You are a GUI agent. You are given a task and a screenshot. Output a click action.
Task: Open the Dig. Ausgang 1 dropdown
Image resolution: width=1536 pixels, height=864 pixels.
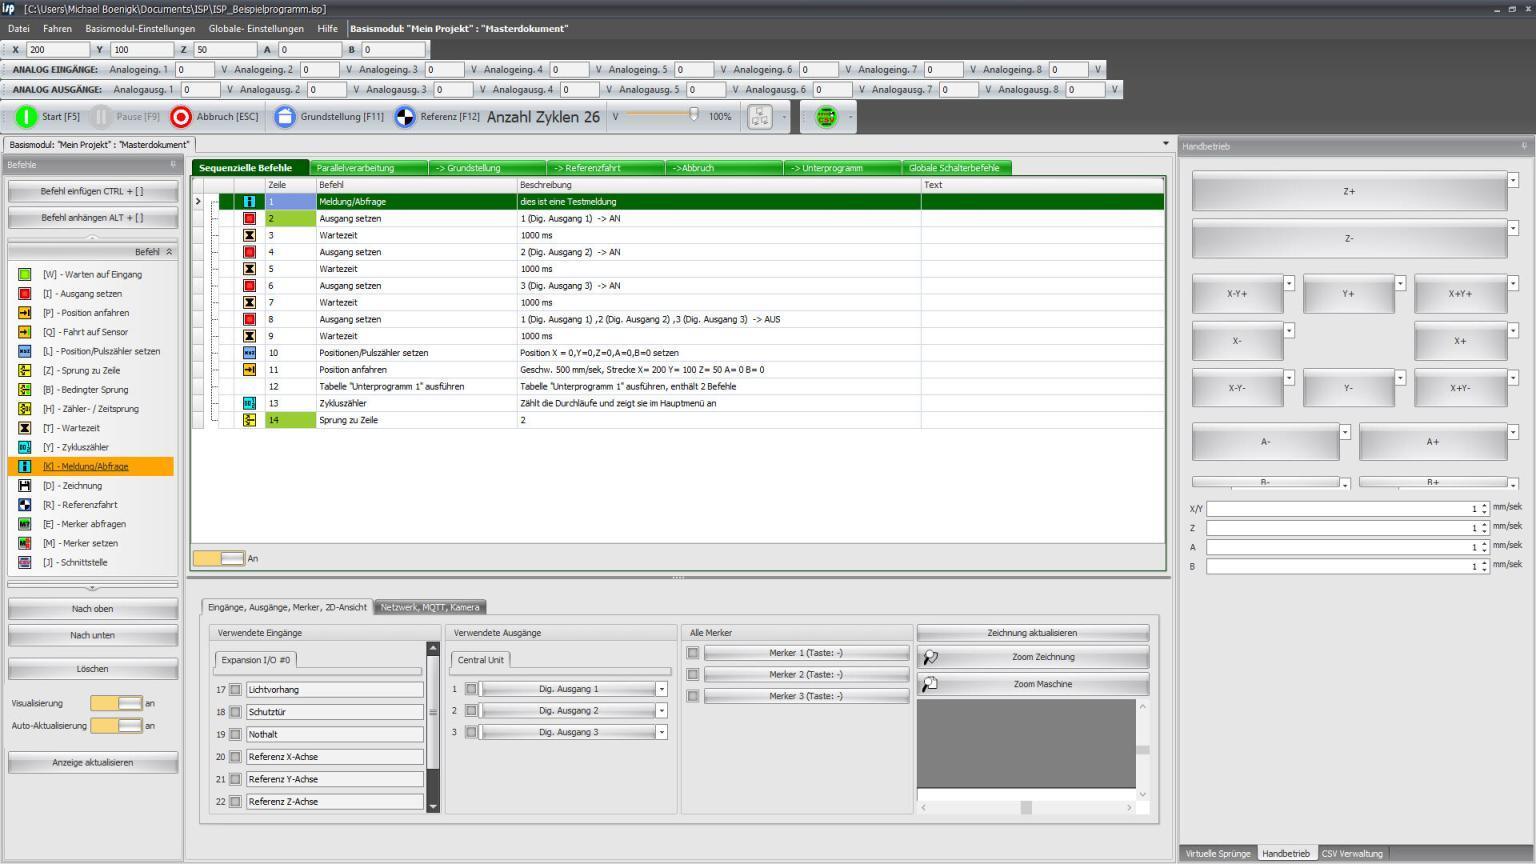[659, 689]
